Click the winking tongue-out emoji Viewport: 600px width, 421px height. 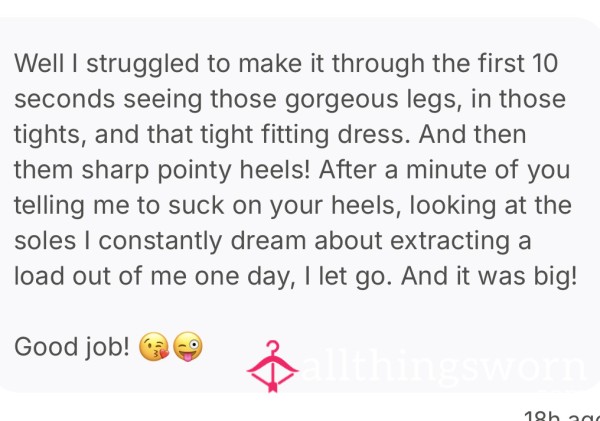tap(188, 346)
